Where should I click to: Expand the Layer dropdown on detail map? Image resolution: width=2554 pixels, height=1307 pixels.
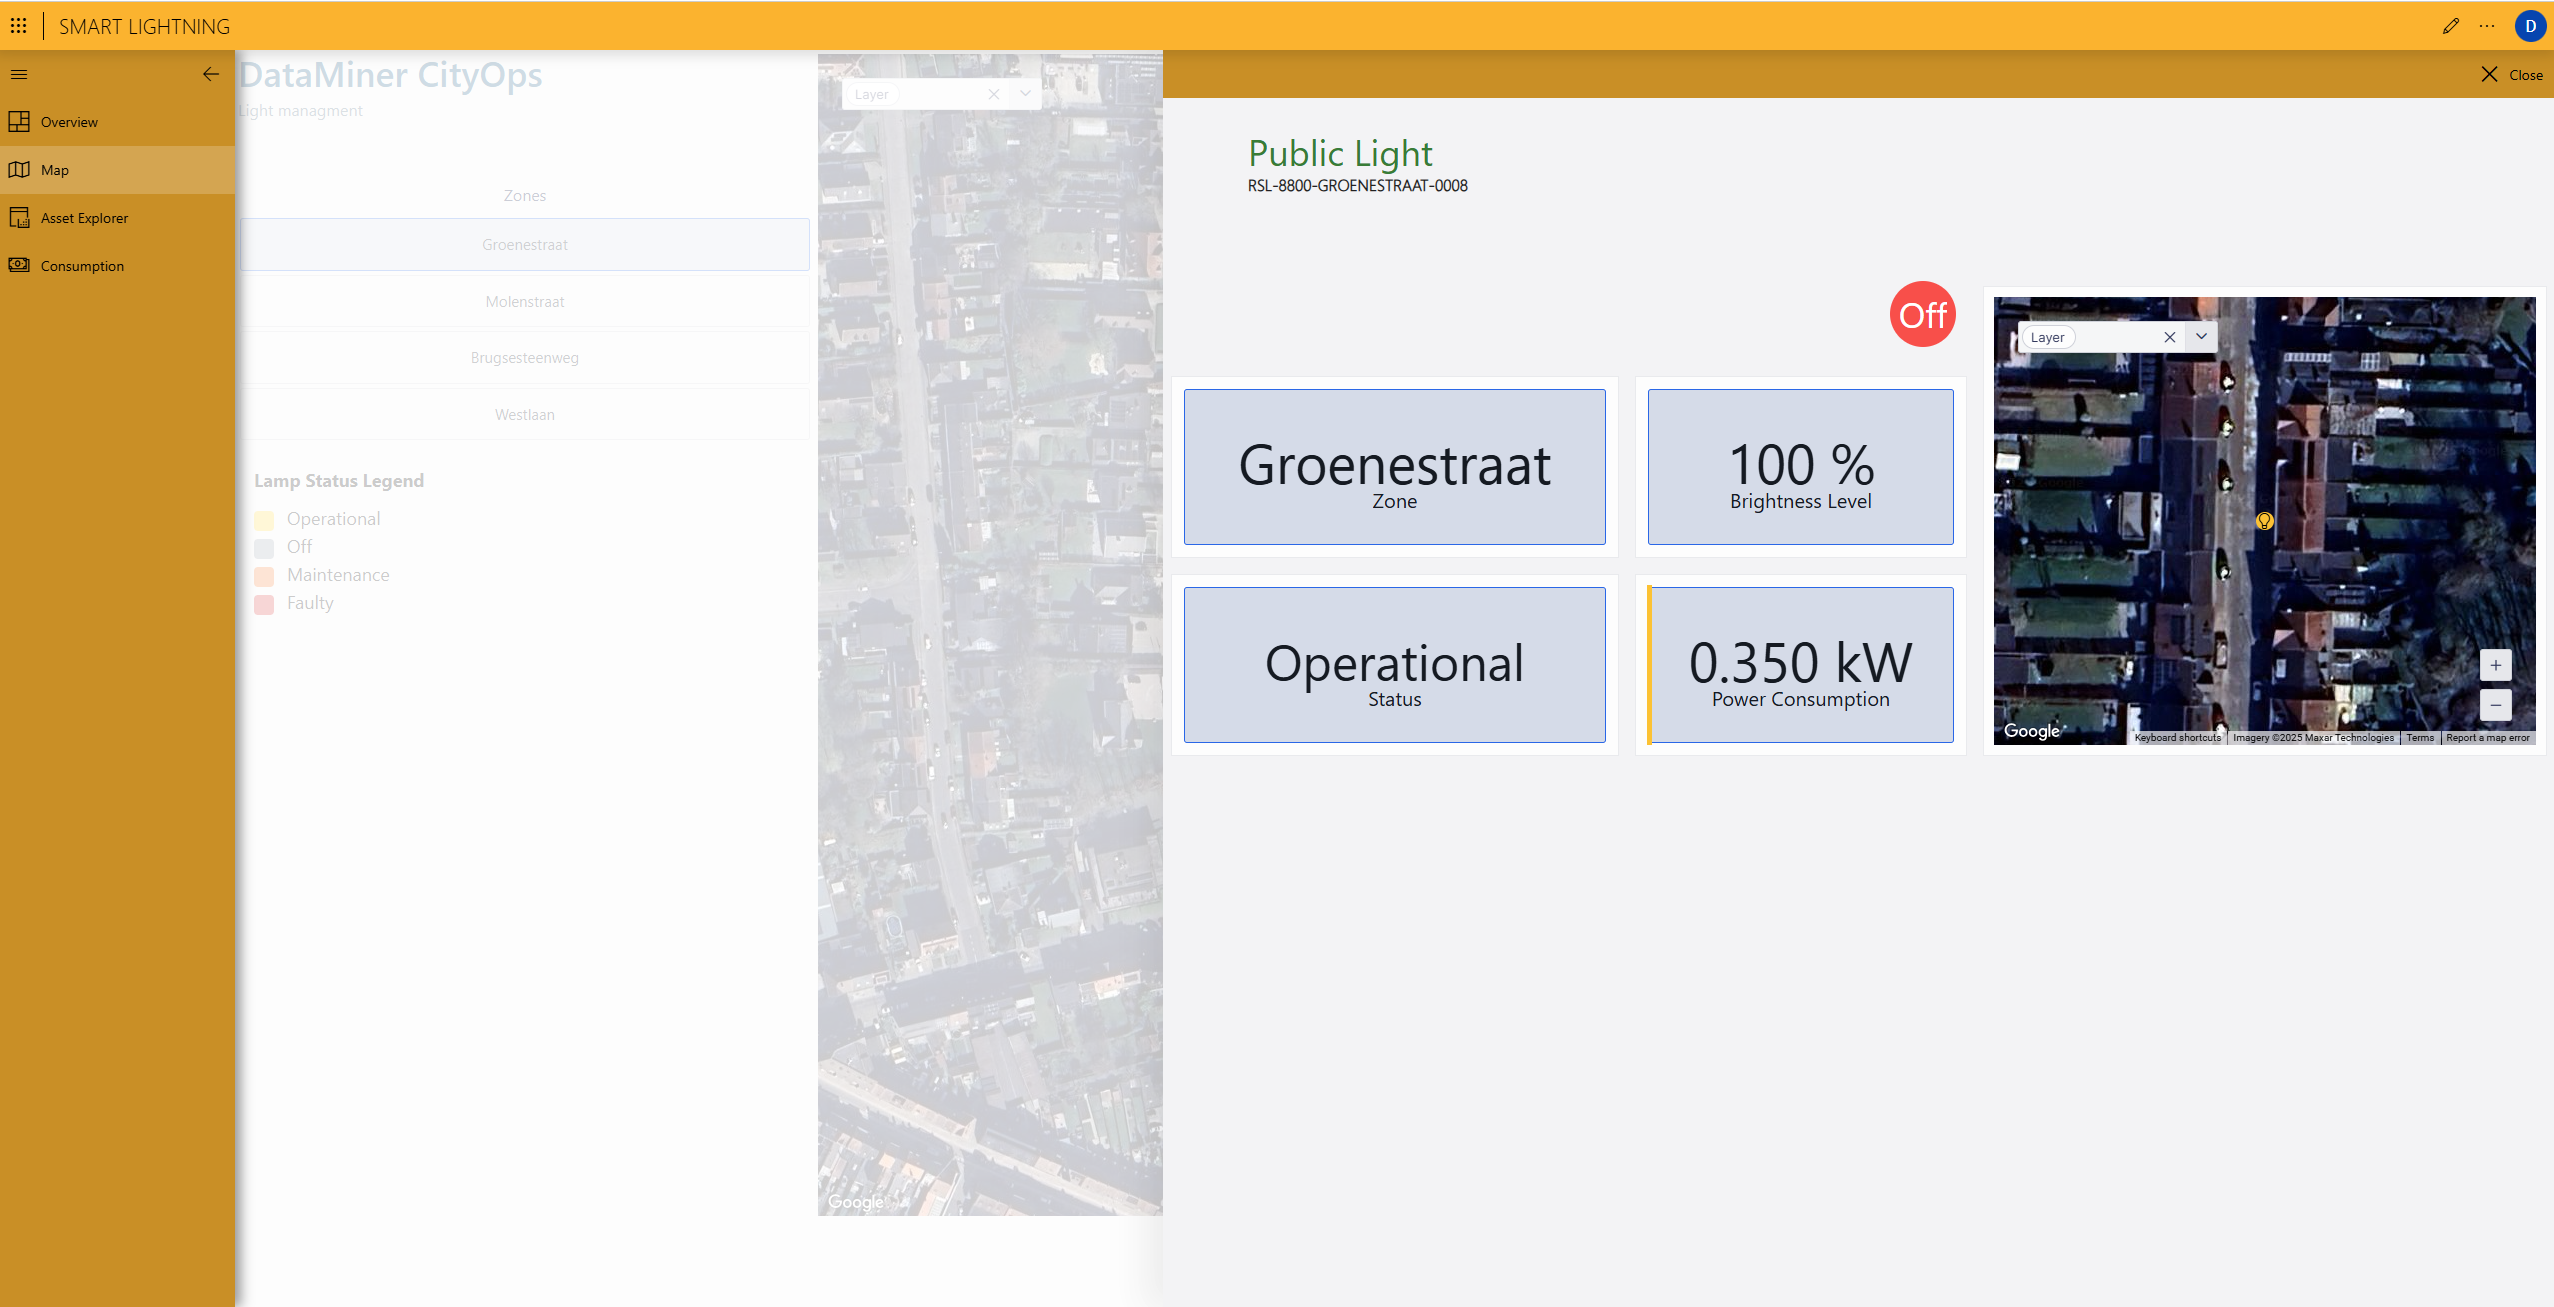tap(2201, 337)
